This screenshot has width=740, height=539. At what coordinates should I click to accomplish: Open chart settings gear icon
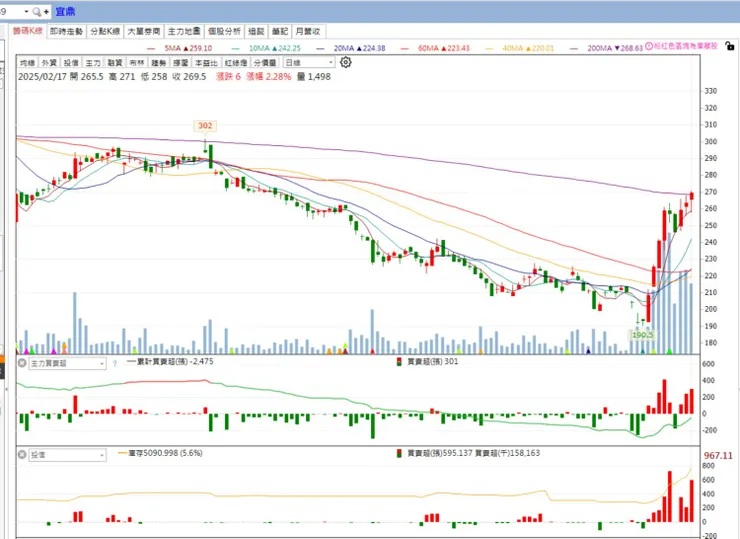[345, 62]
